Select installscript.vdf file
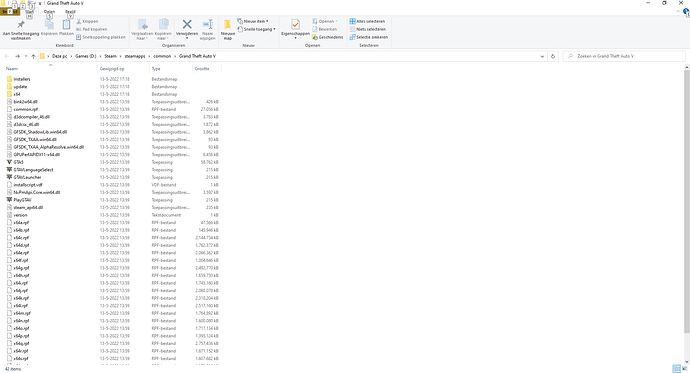This screenshot has width=690, height=373. tap(25, 185)
